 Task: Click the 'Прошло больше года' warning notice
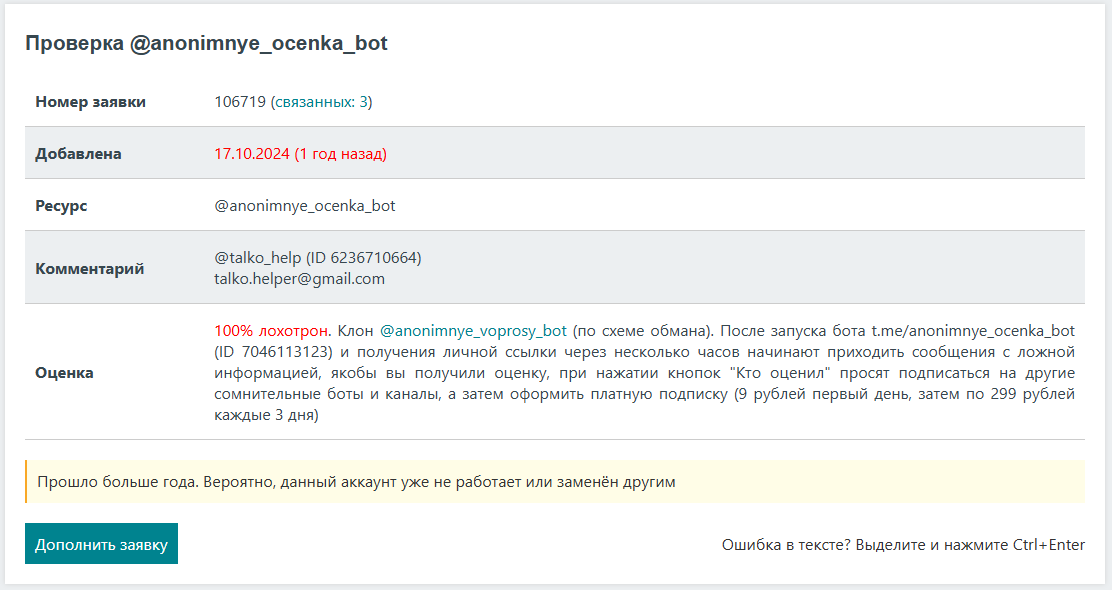click(x=555, y=482)
